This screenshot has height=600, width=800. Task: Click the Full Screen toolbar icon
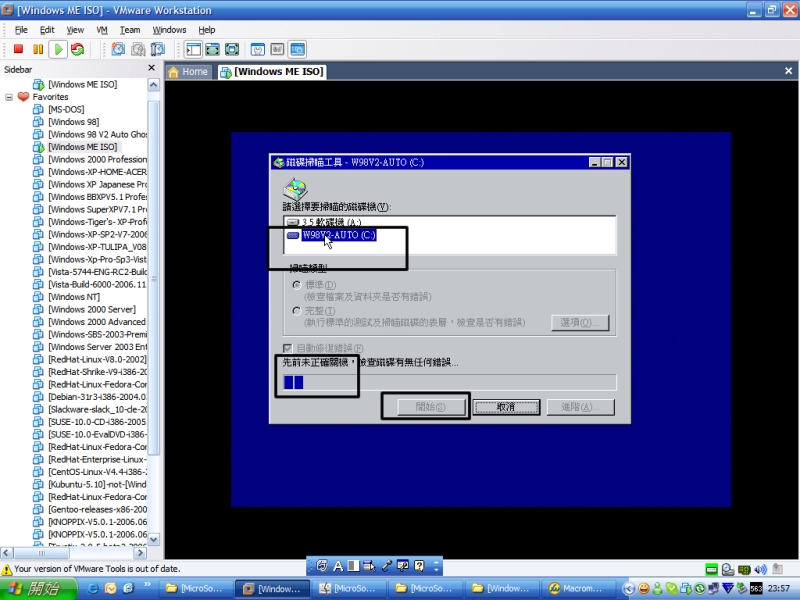[x=232, y=49]
